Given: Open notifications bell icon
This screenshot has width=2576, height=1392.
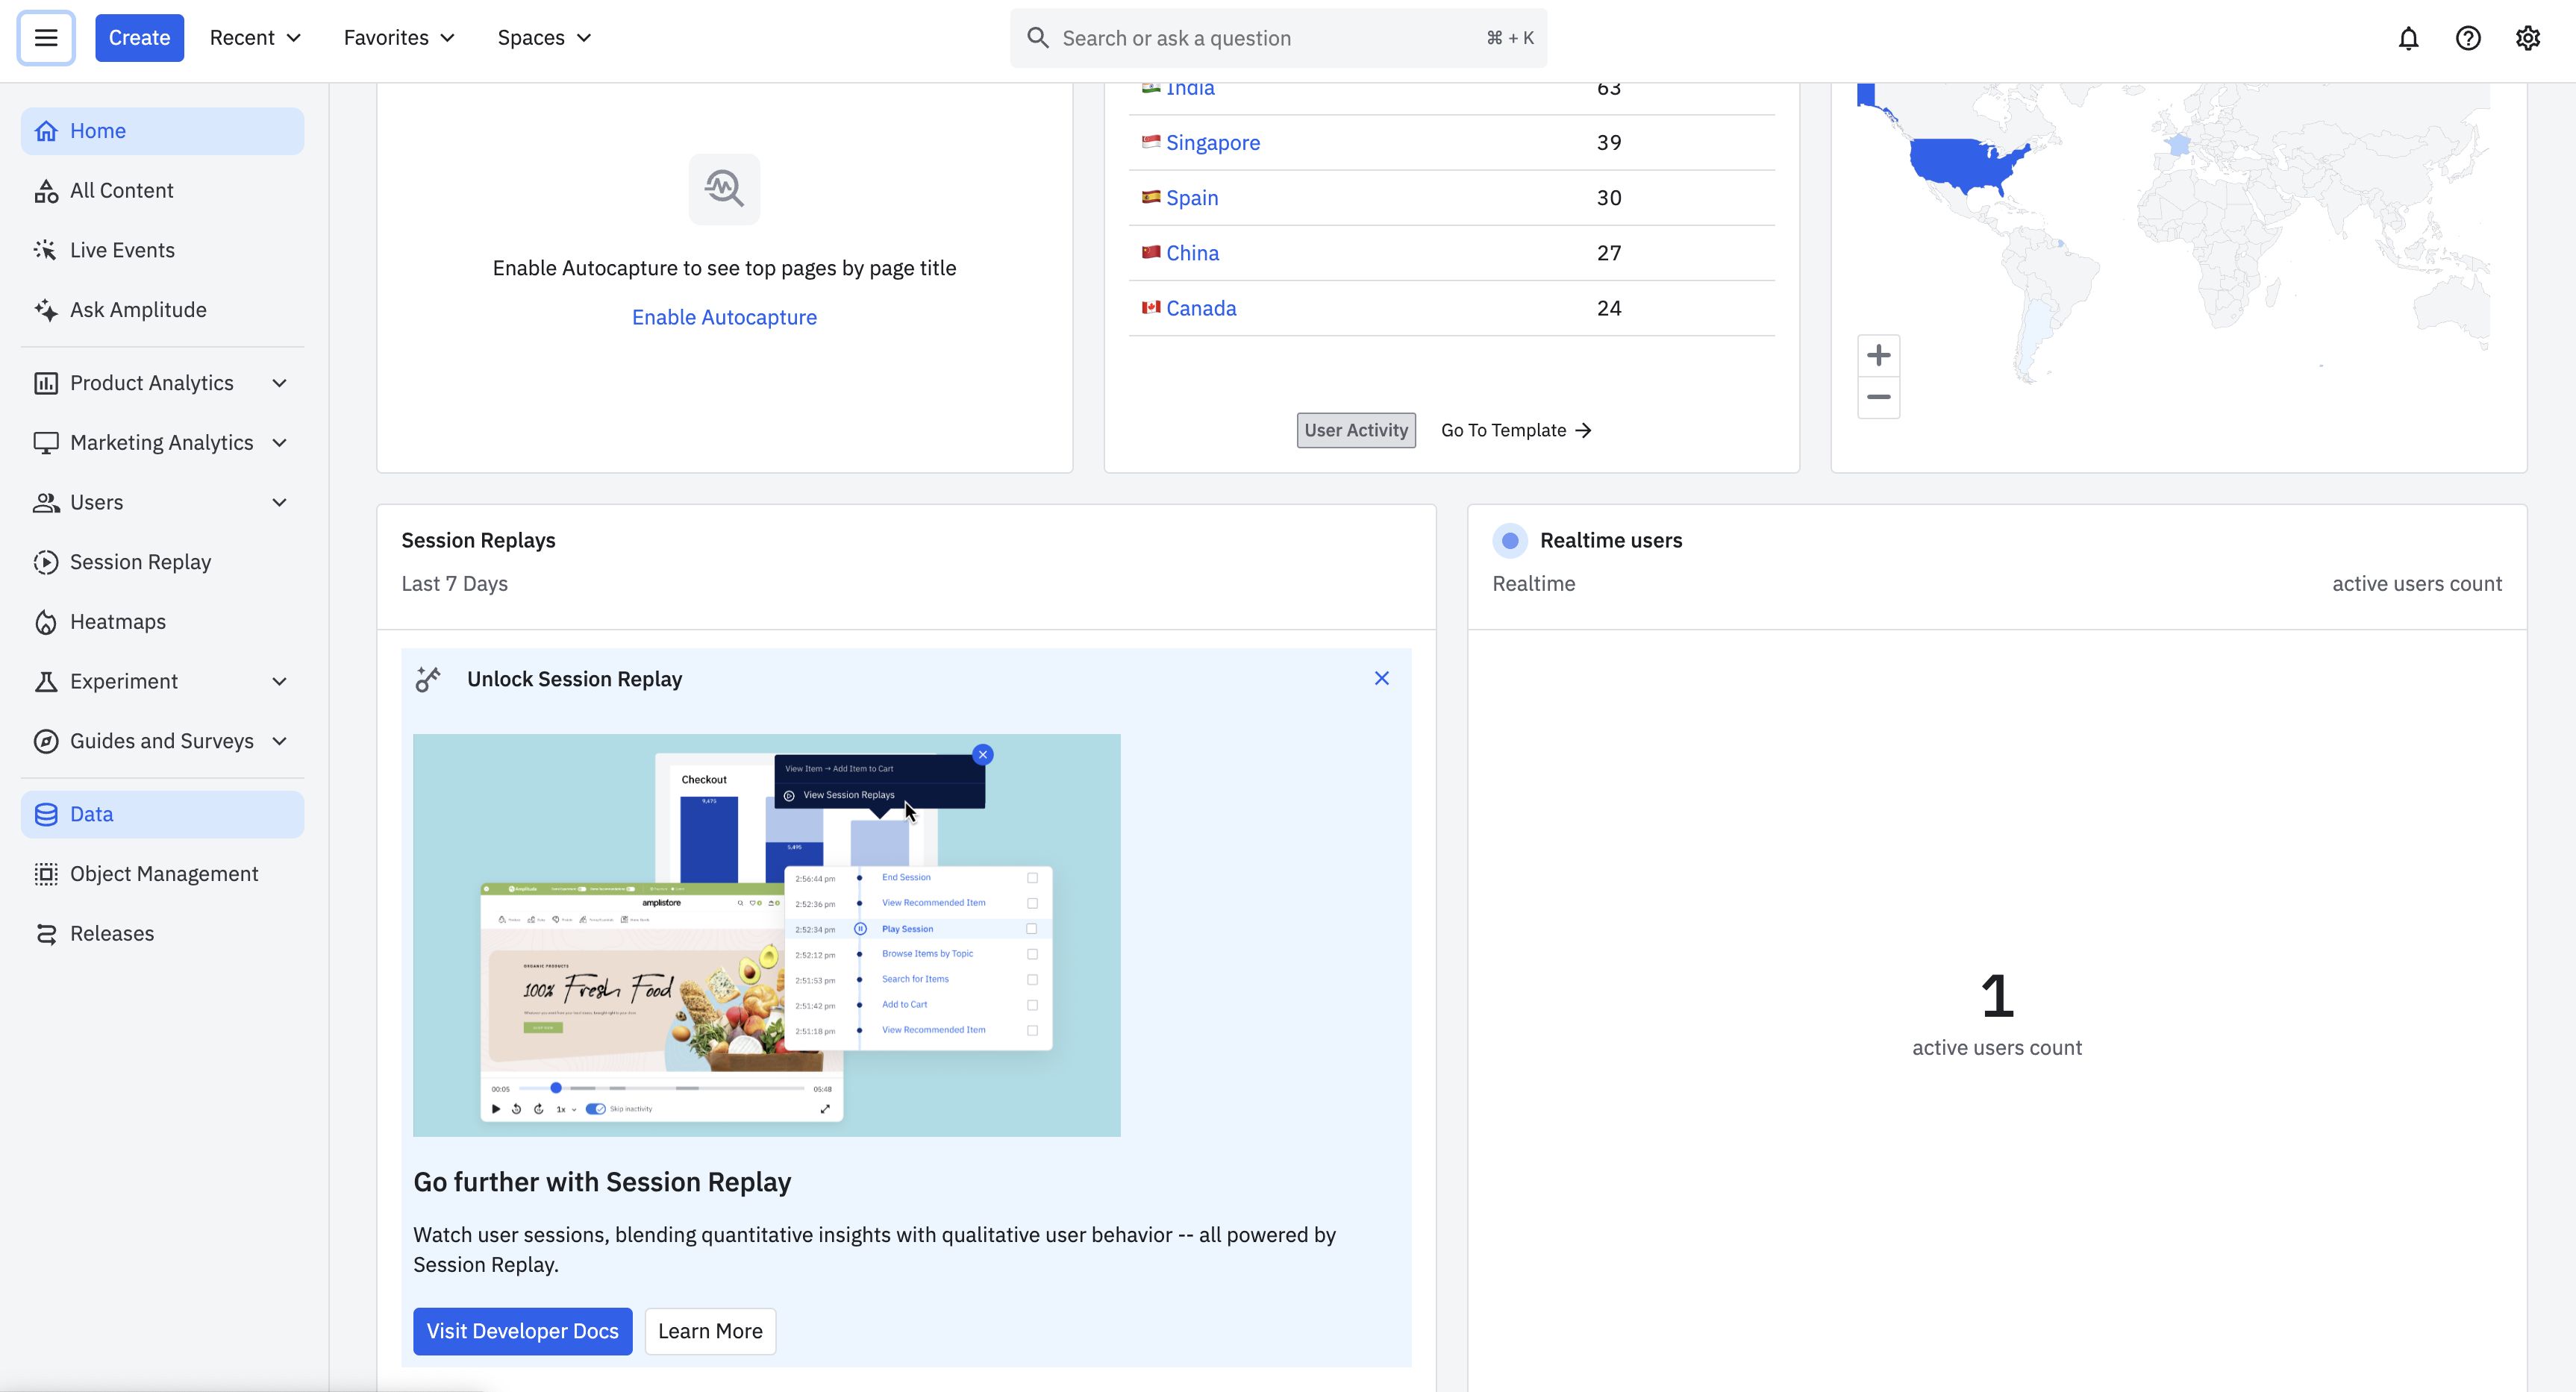Looking at the screenshot, I should 2408,38.
